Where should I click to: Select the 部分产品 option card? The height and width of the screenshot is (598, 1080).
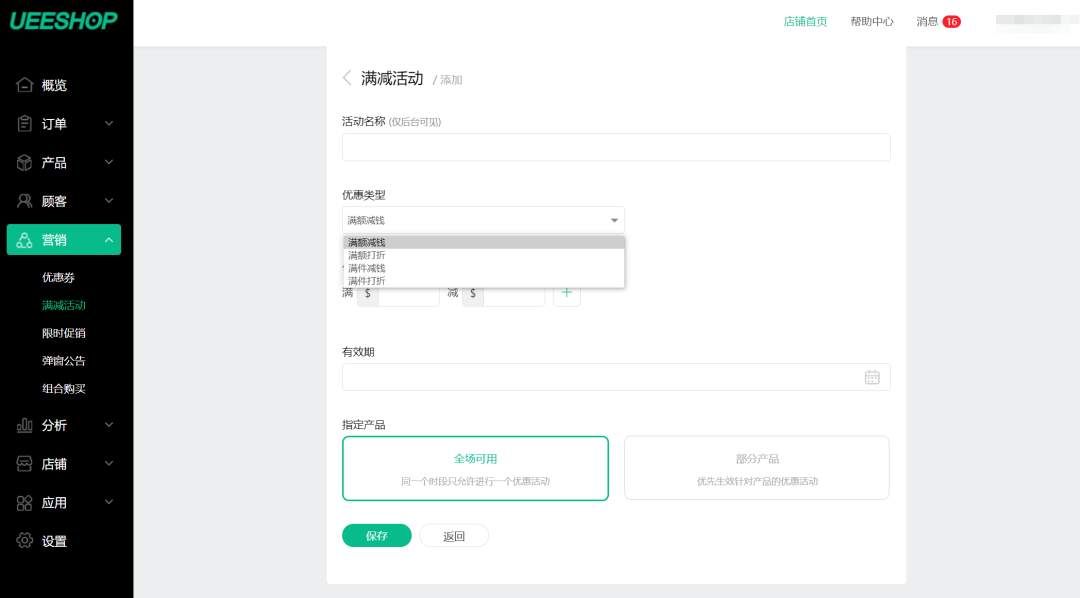[756, 467]
